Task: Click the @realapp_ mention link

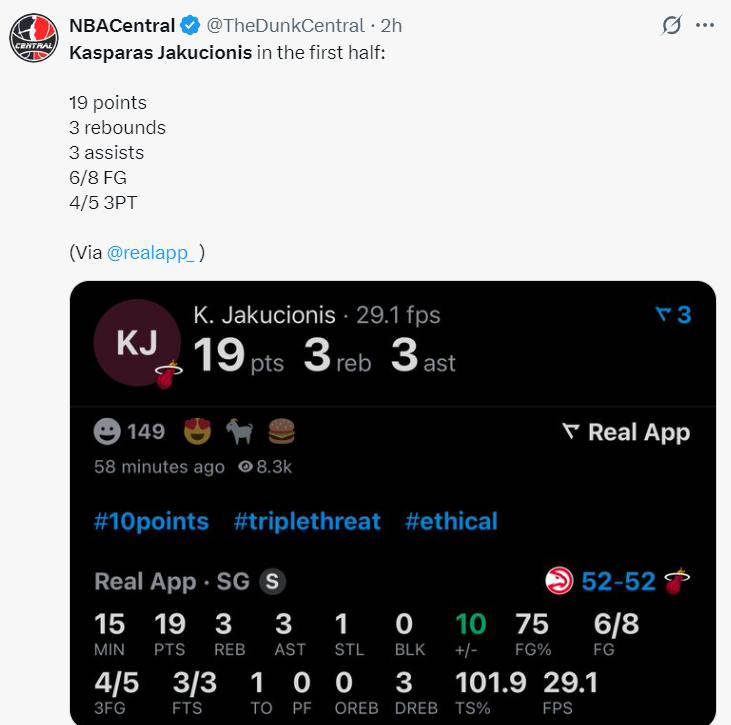Action: [151, 253]
